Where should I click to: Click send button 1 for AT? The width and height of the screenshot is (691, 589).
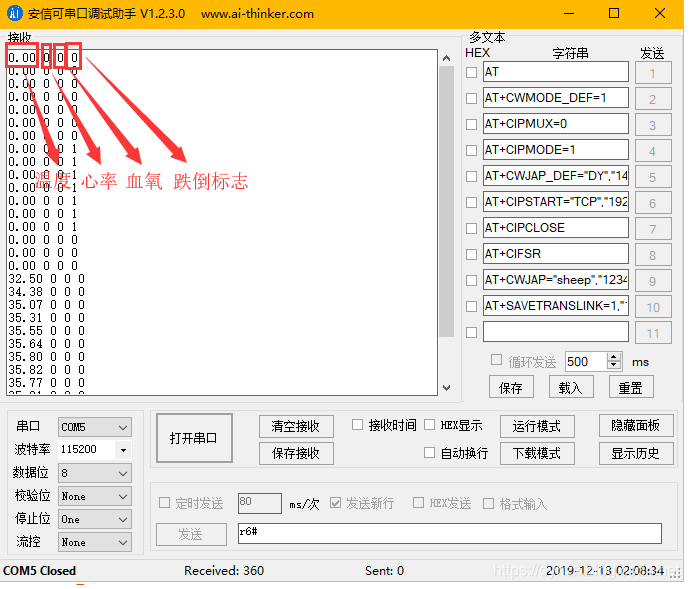coord(653,73)
